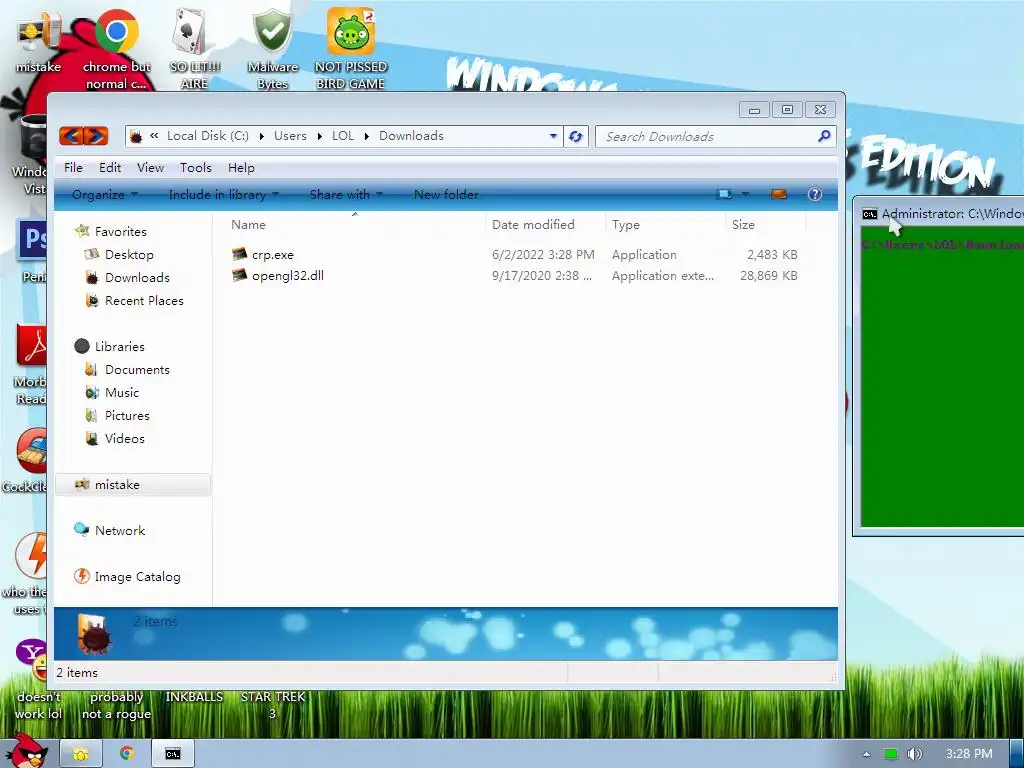Click New folder button
1024x768 pixels.
point(446,194)
